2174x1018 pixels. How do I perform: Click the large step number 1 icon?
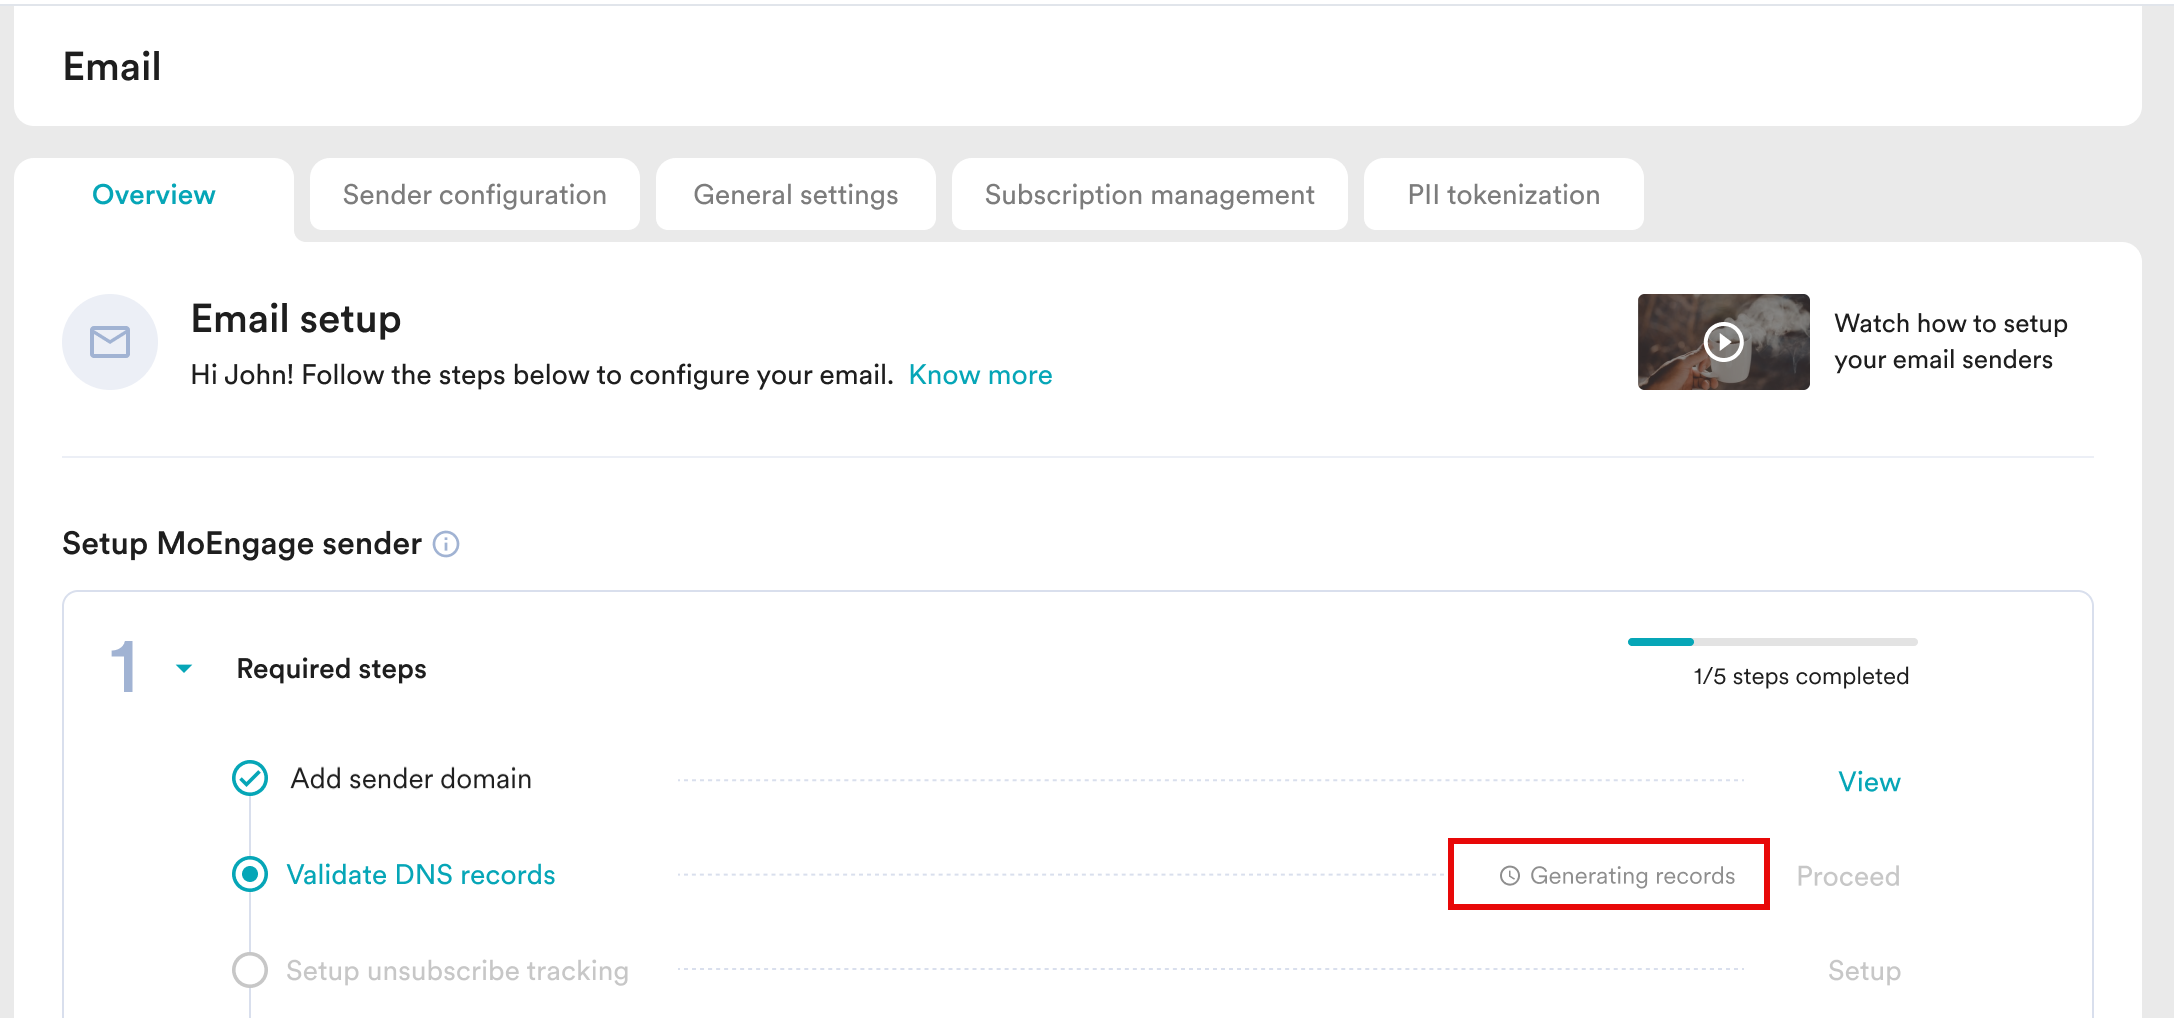[123, 667]
